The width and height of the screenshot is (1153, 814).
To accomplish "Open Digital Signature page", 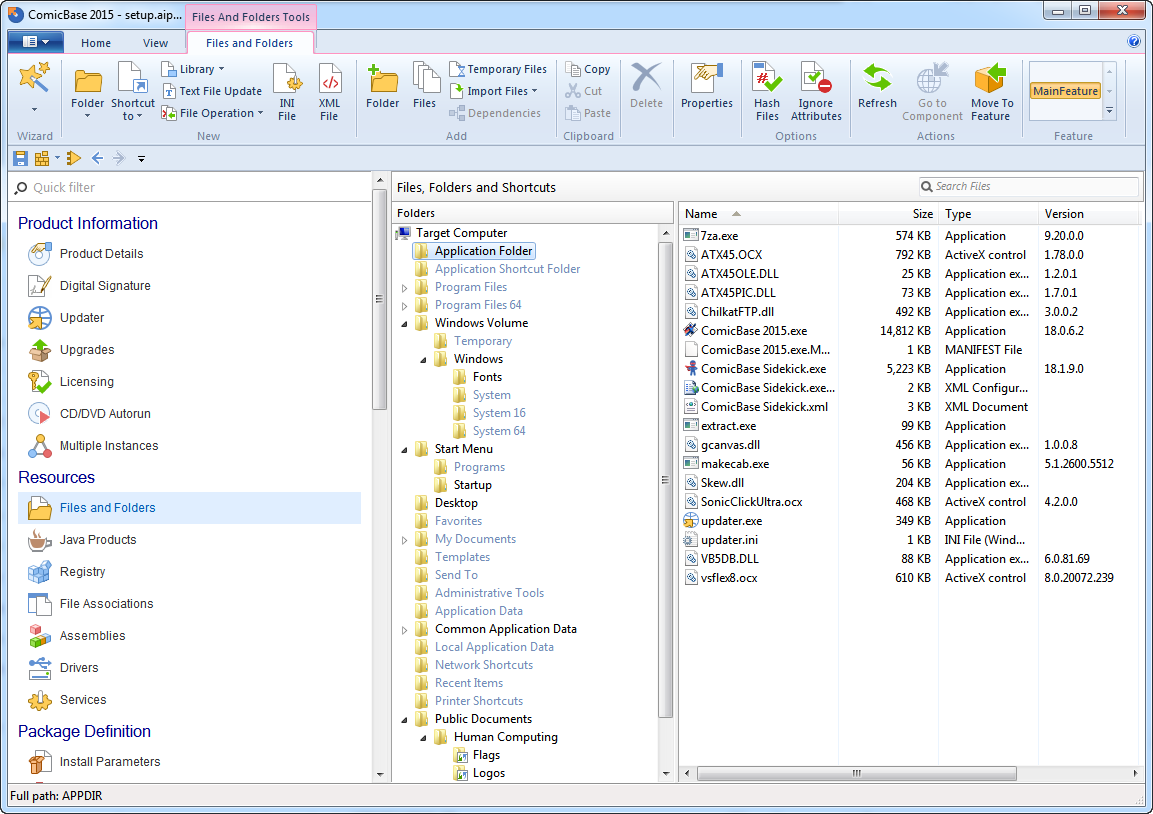I will [89, 285].
